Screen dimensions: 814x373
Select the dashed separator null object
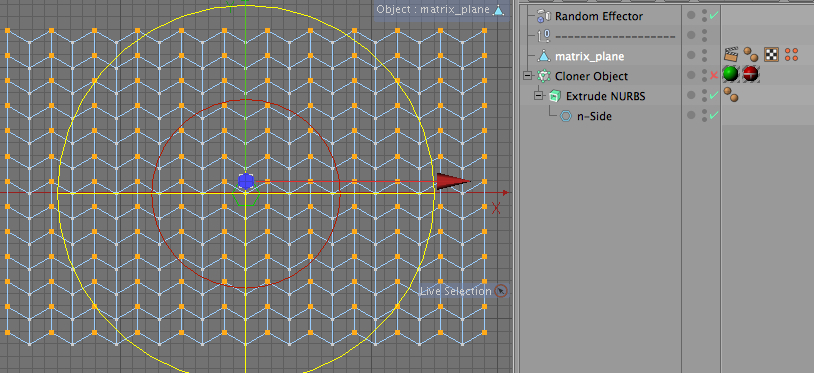click(615, 36)
